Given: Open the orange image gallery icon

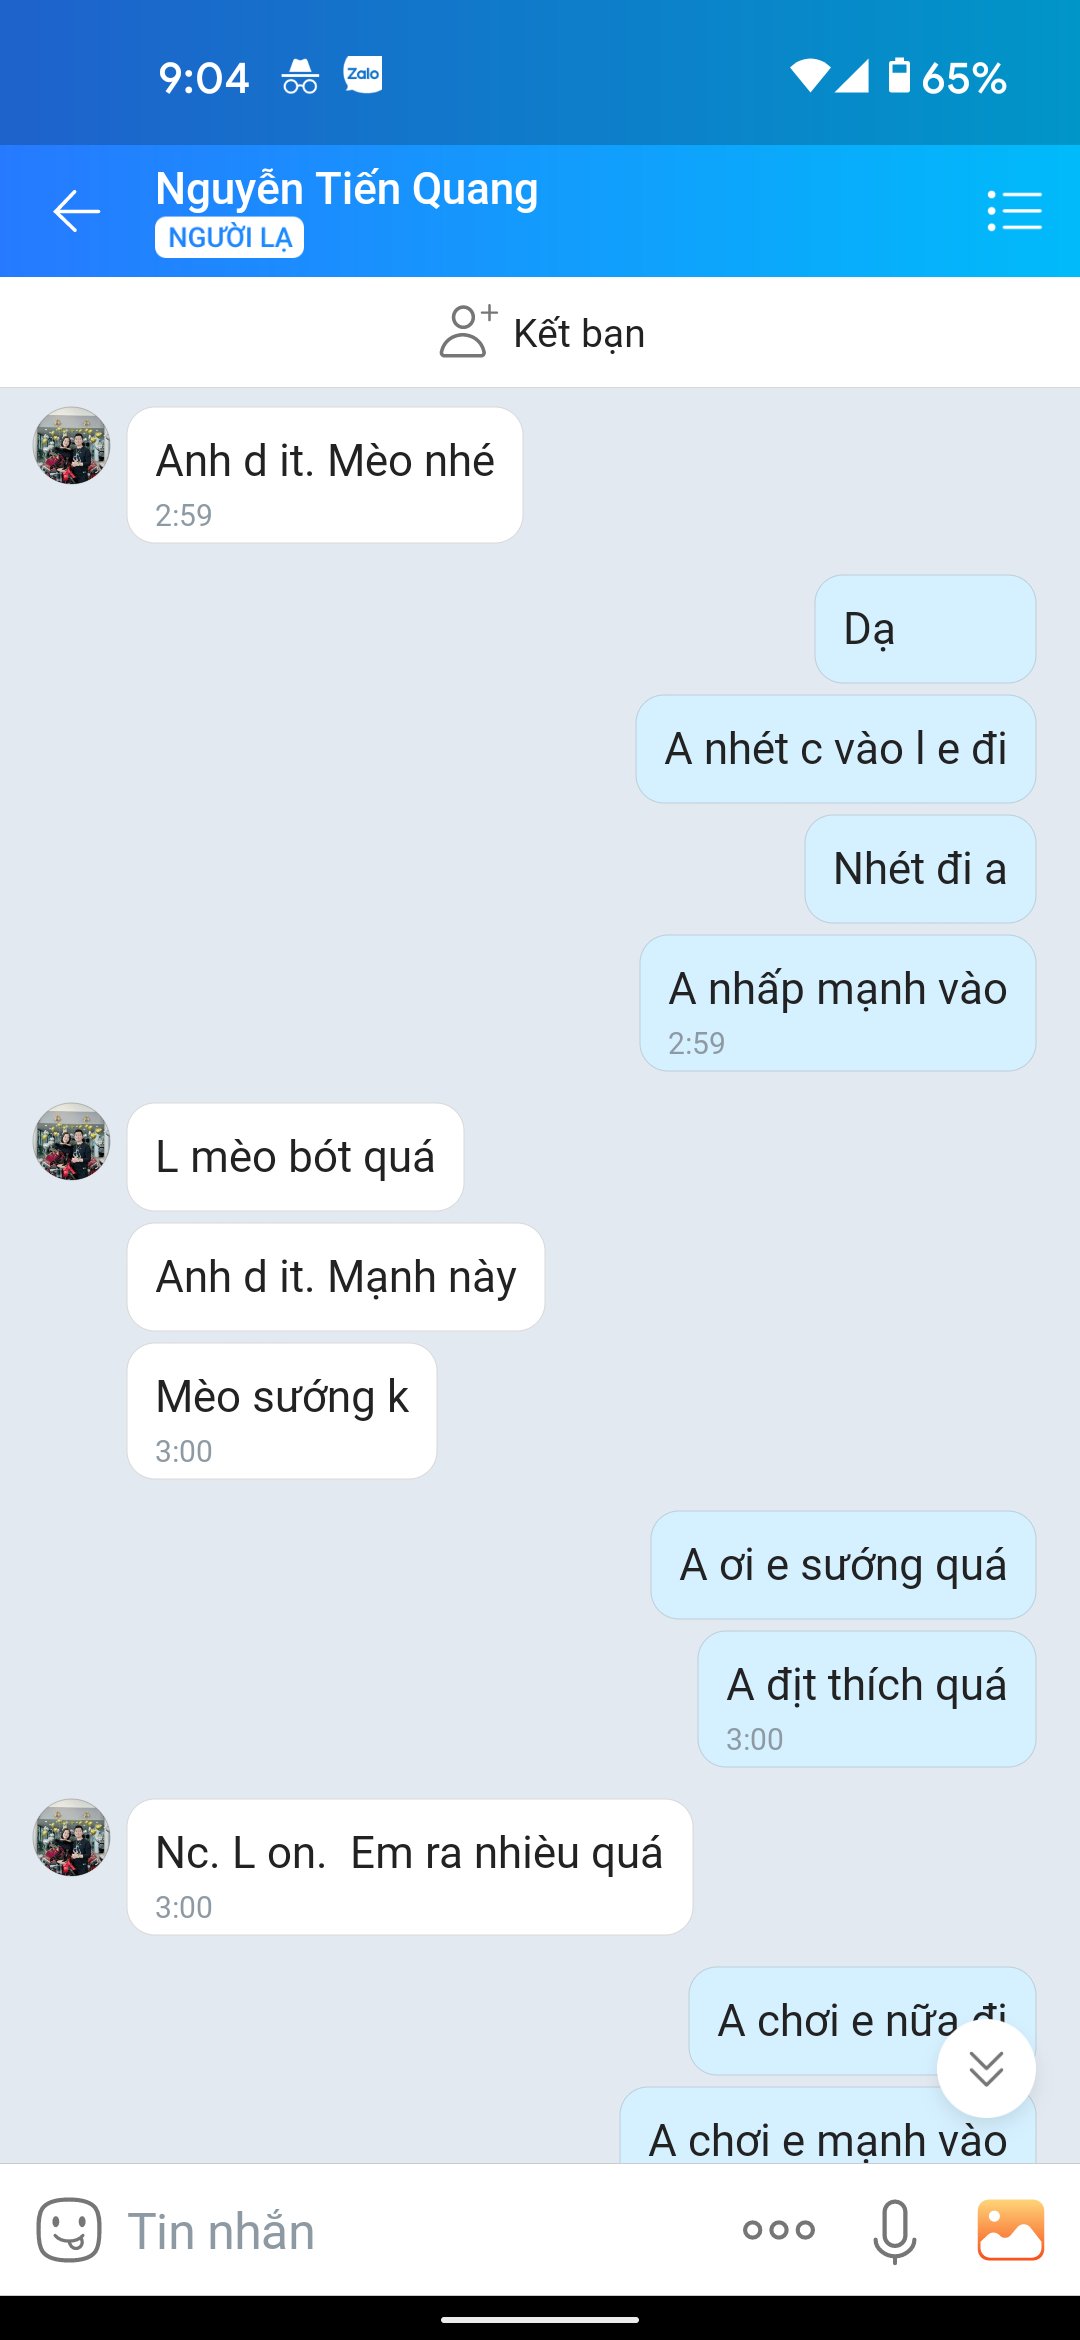Looking at the screenshot, I should (1011, 2229).
